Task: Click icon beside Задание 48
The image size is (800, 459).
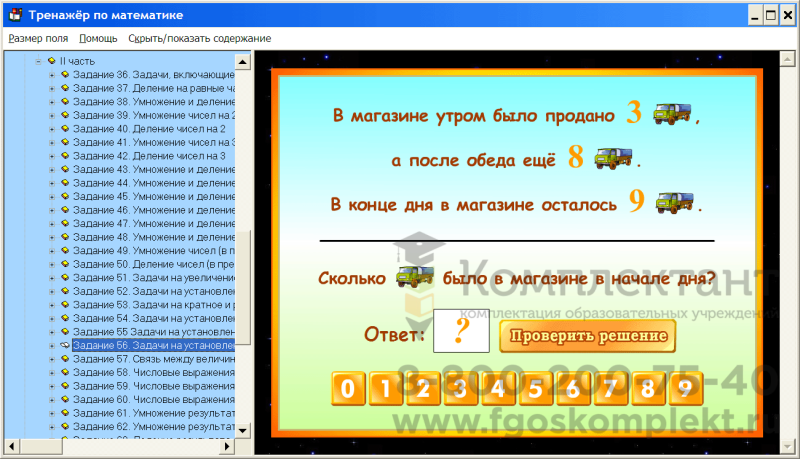Action: click(65, 237)
